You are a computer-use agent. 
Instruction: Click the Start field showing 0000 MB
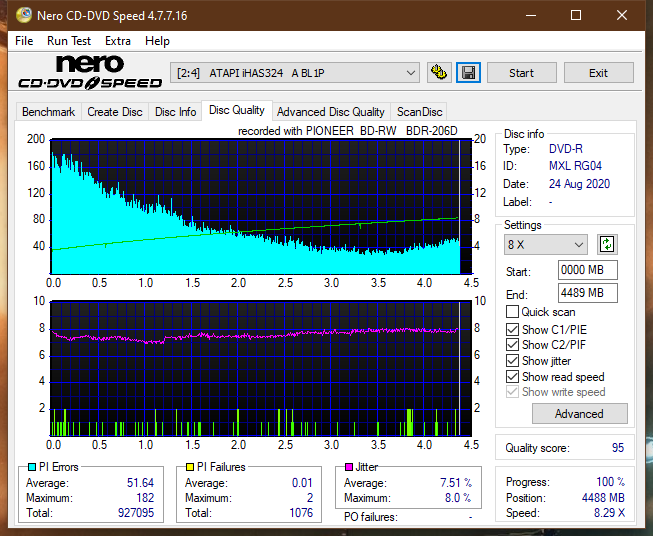coord(587,270)
